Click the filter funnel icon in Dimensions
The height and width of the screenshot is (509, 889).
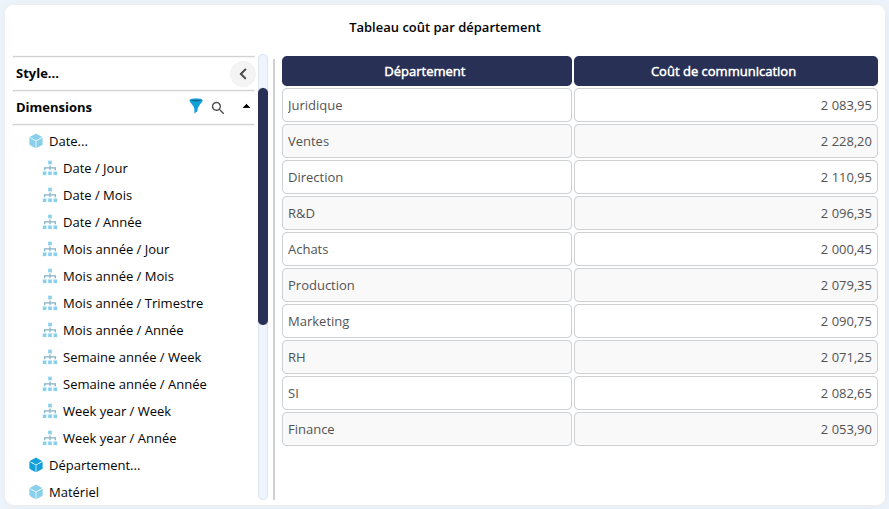click(196, 106)
